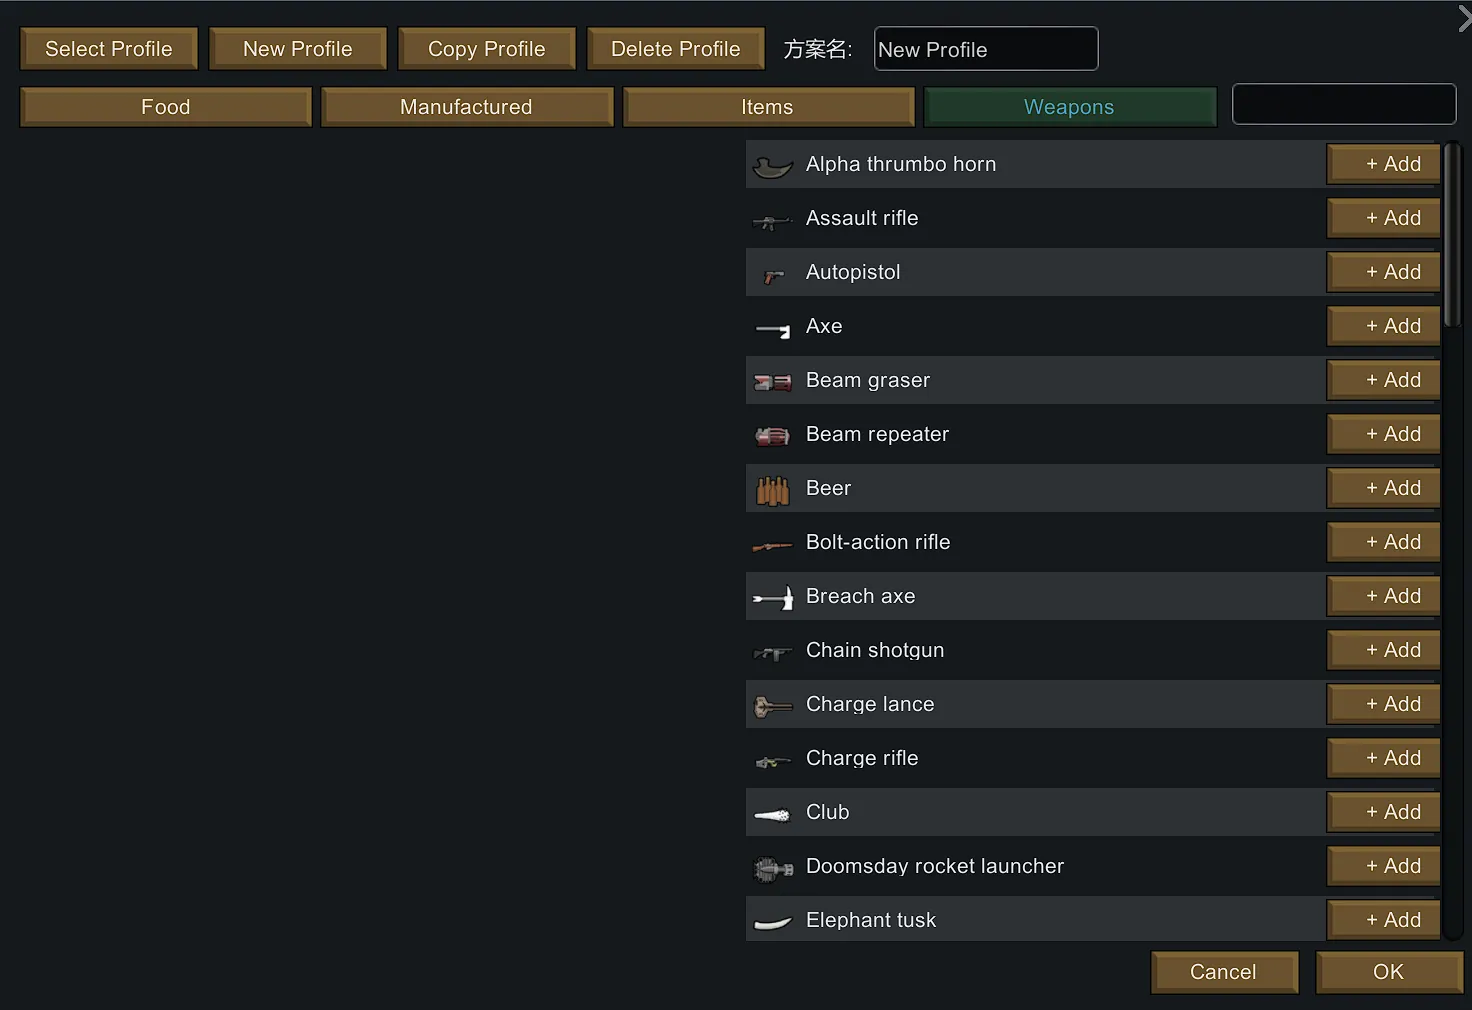1472x1010 pixels.
Task: Click the Beer bottles icon
Action: click(772, 490)
